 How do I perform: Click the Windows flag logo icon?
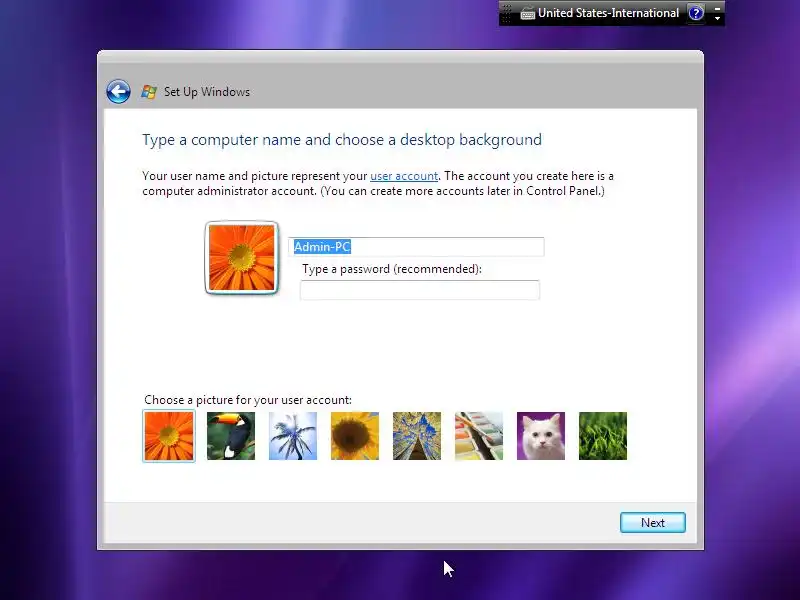tap(149, 92)
